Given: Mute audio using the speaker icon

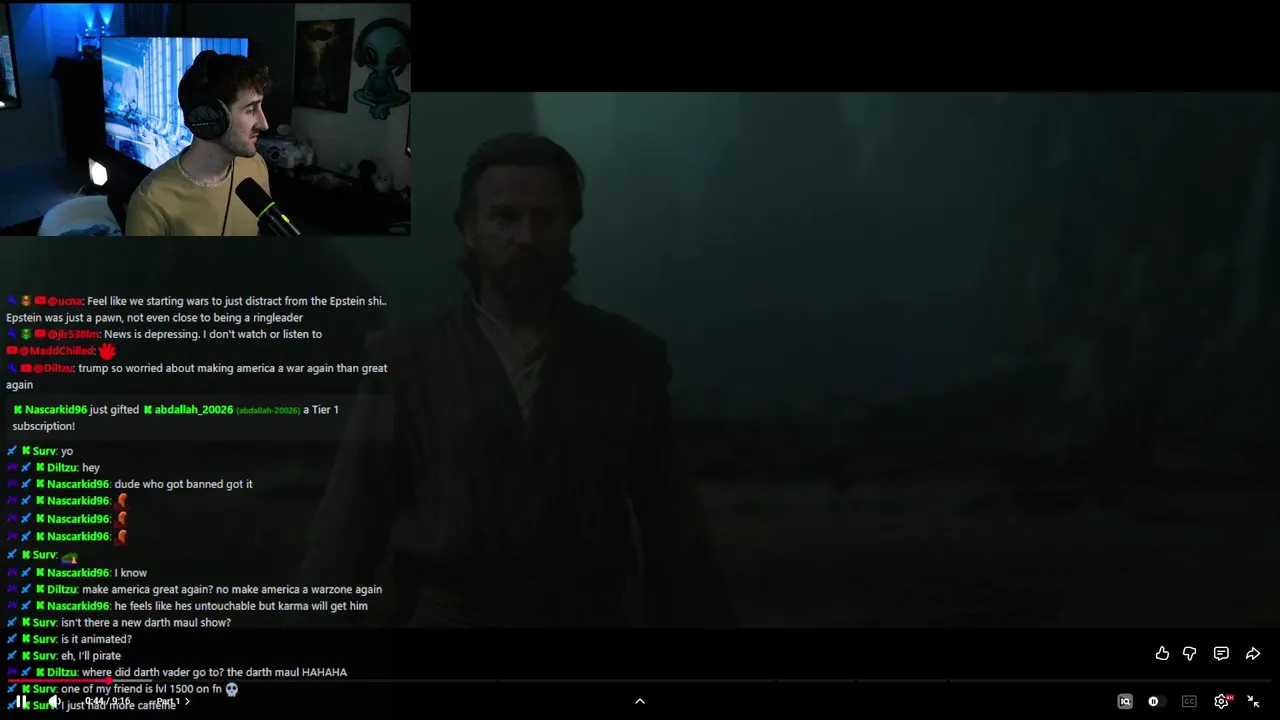Looking at the screenshot, I should [x=56, y=701].
